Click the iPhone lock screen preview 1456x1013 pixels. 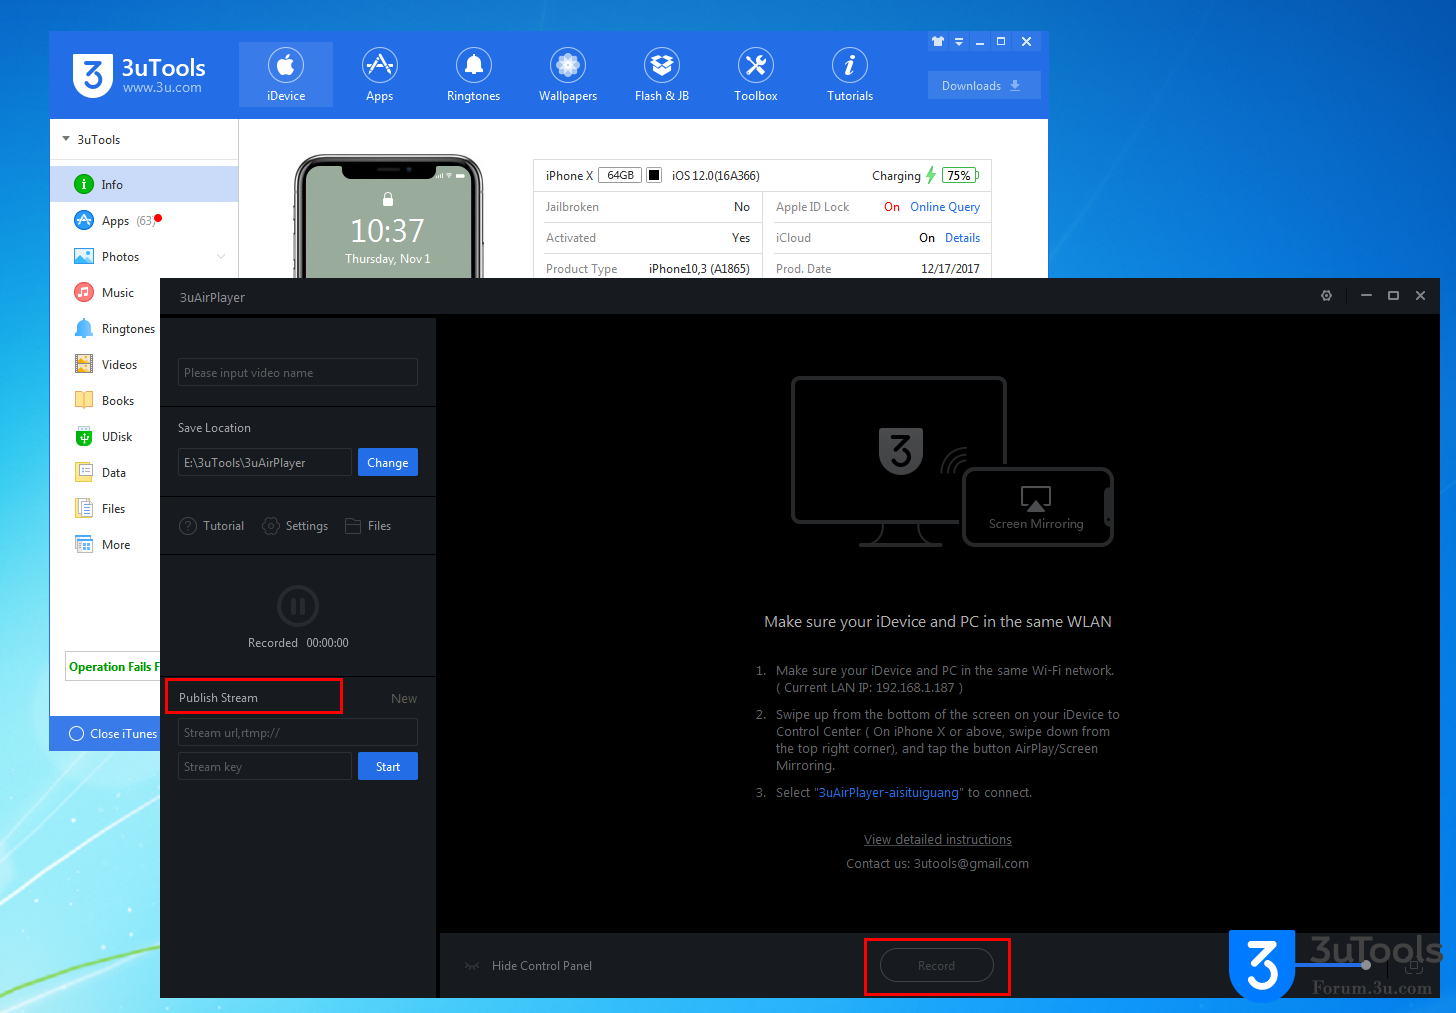pyautogui.click(x=388, y=220)
